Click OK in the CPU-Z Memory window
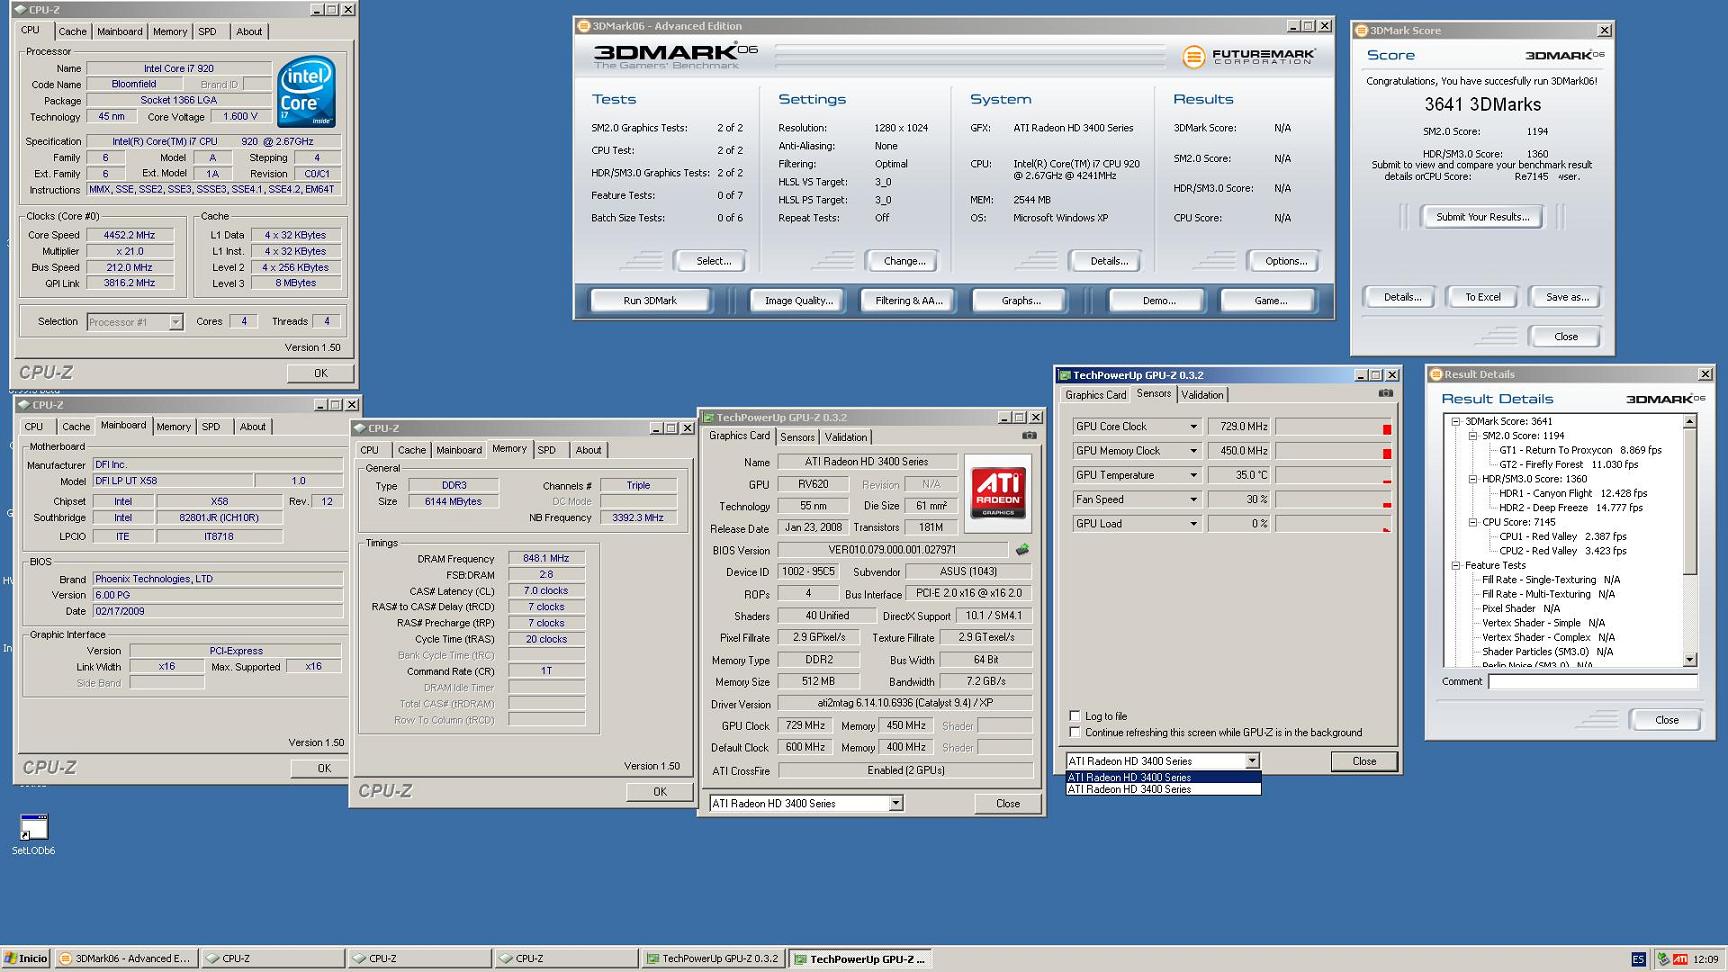The height and width of the screenshot is (972, 1728). tap(659, 791)
